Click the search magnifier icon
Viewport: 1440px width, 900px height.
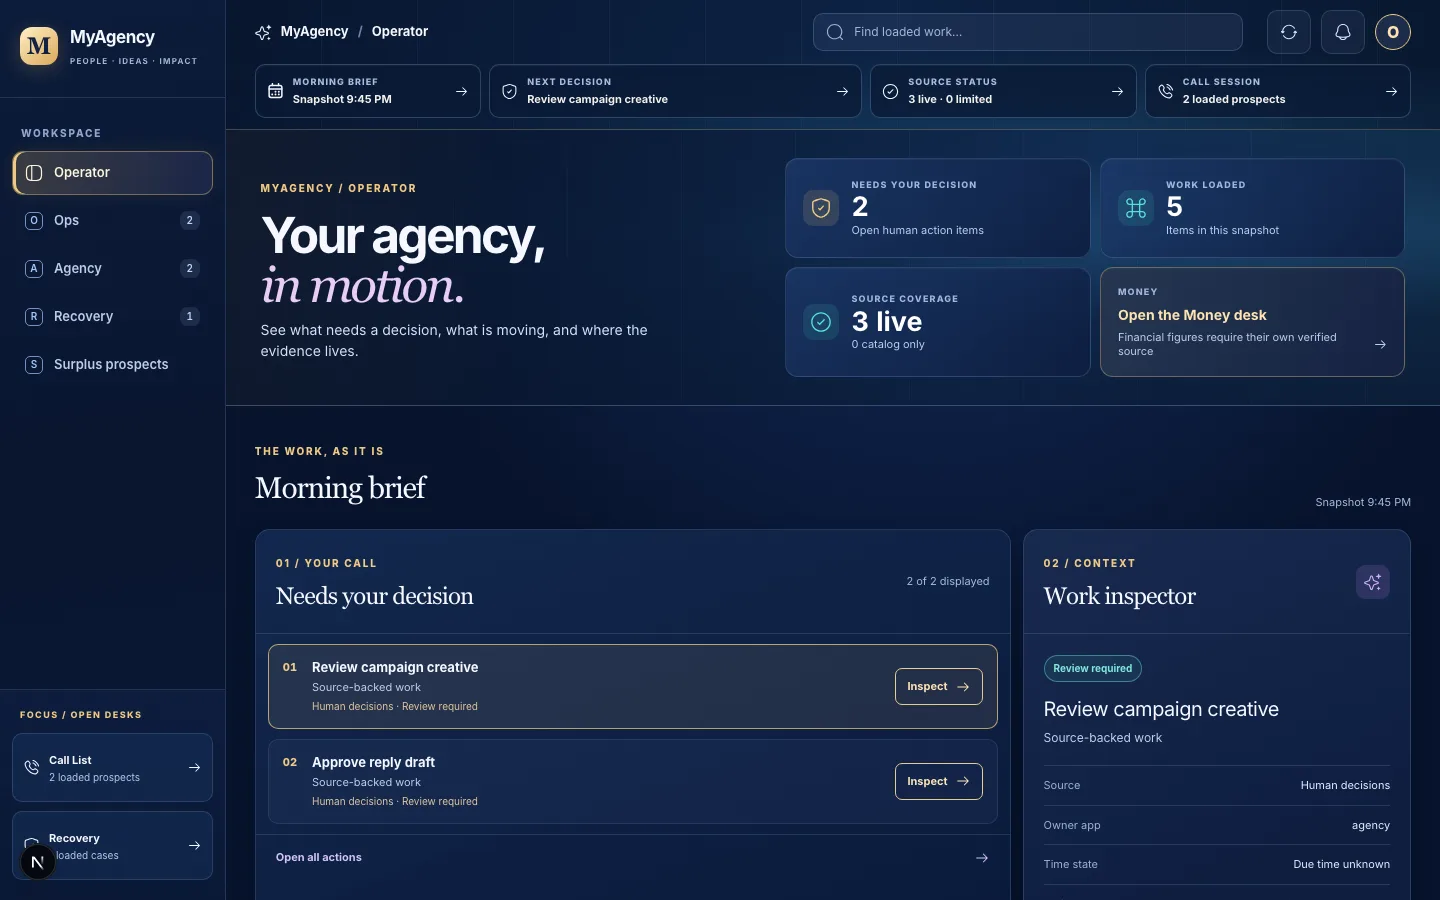tap(835, 32)
